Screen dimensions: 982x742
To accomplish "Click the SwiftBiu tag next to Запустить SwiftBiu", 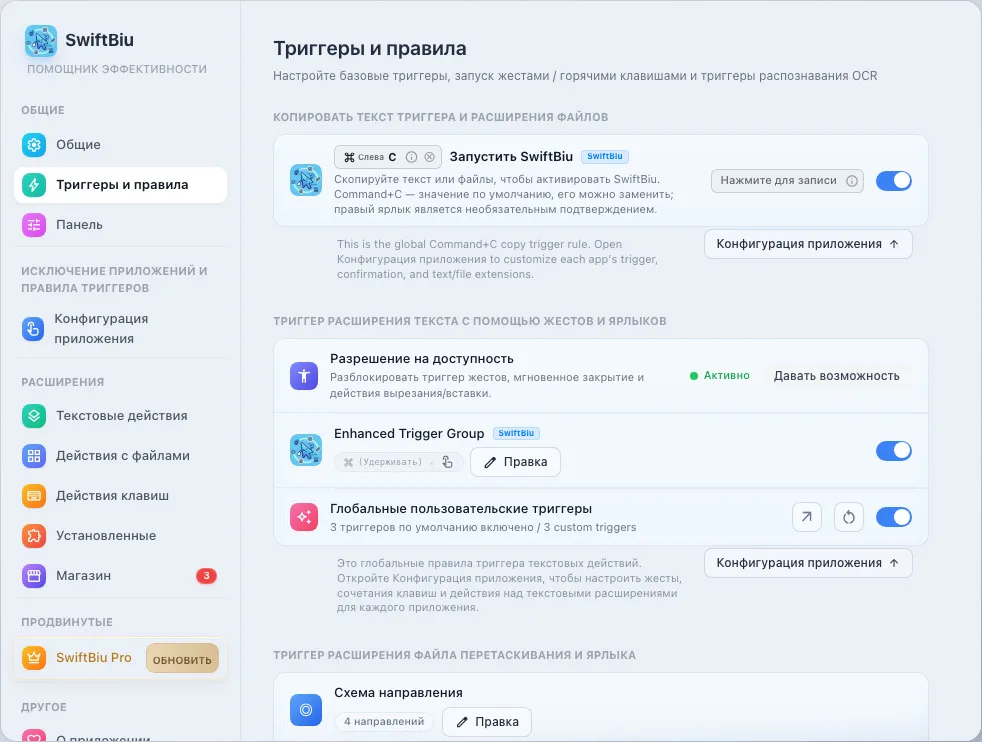I will click(x=604, y=157).
